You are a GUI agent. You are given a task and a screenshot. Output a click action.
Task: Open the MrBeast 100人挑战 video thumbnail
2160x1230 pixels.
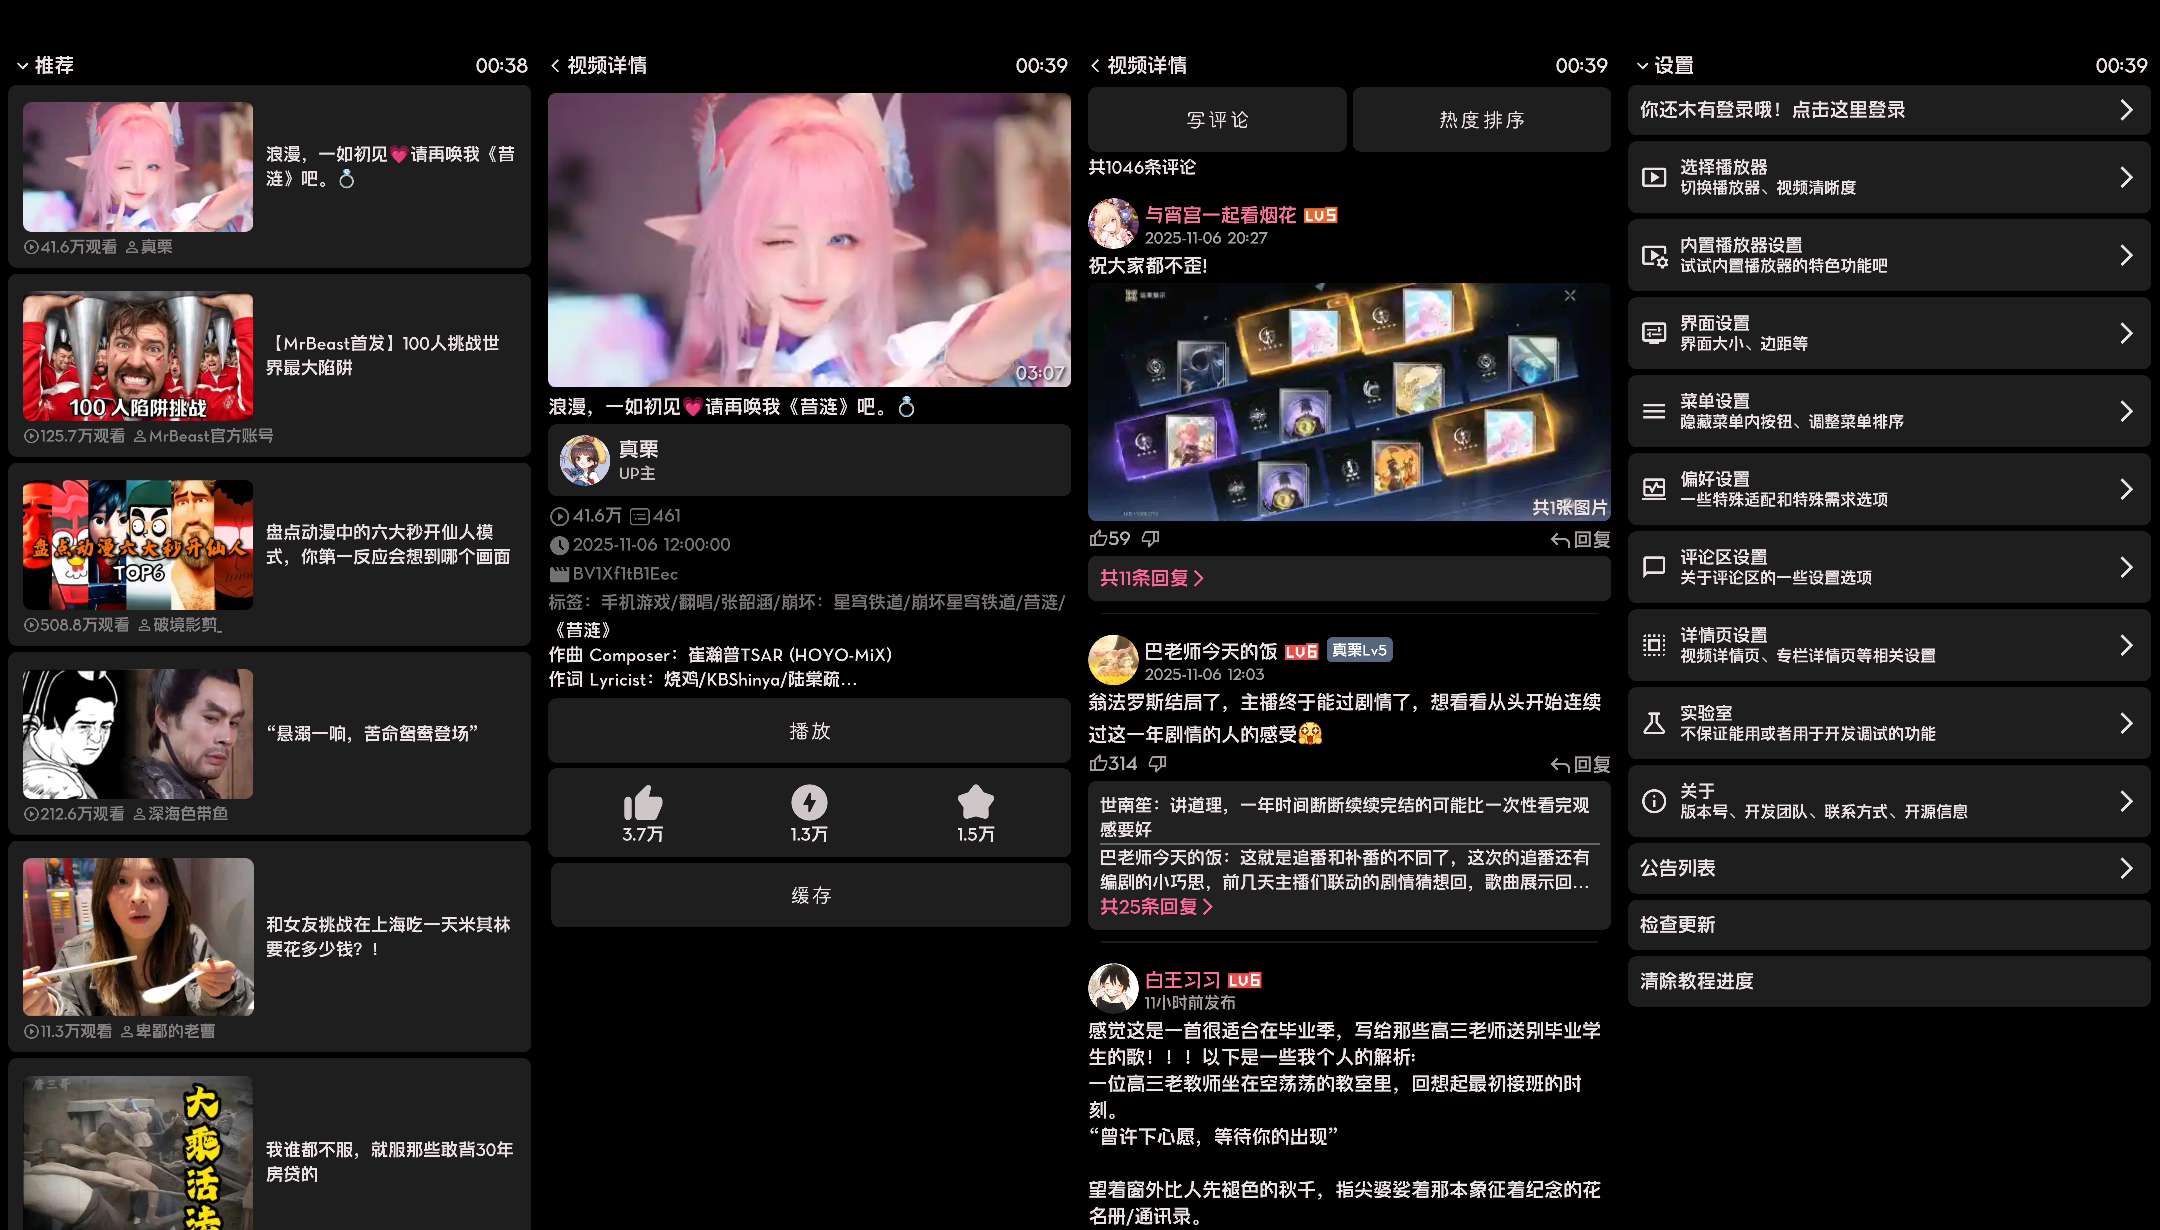138,356
